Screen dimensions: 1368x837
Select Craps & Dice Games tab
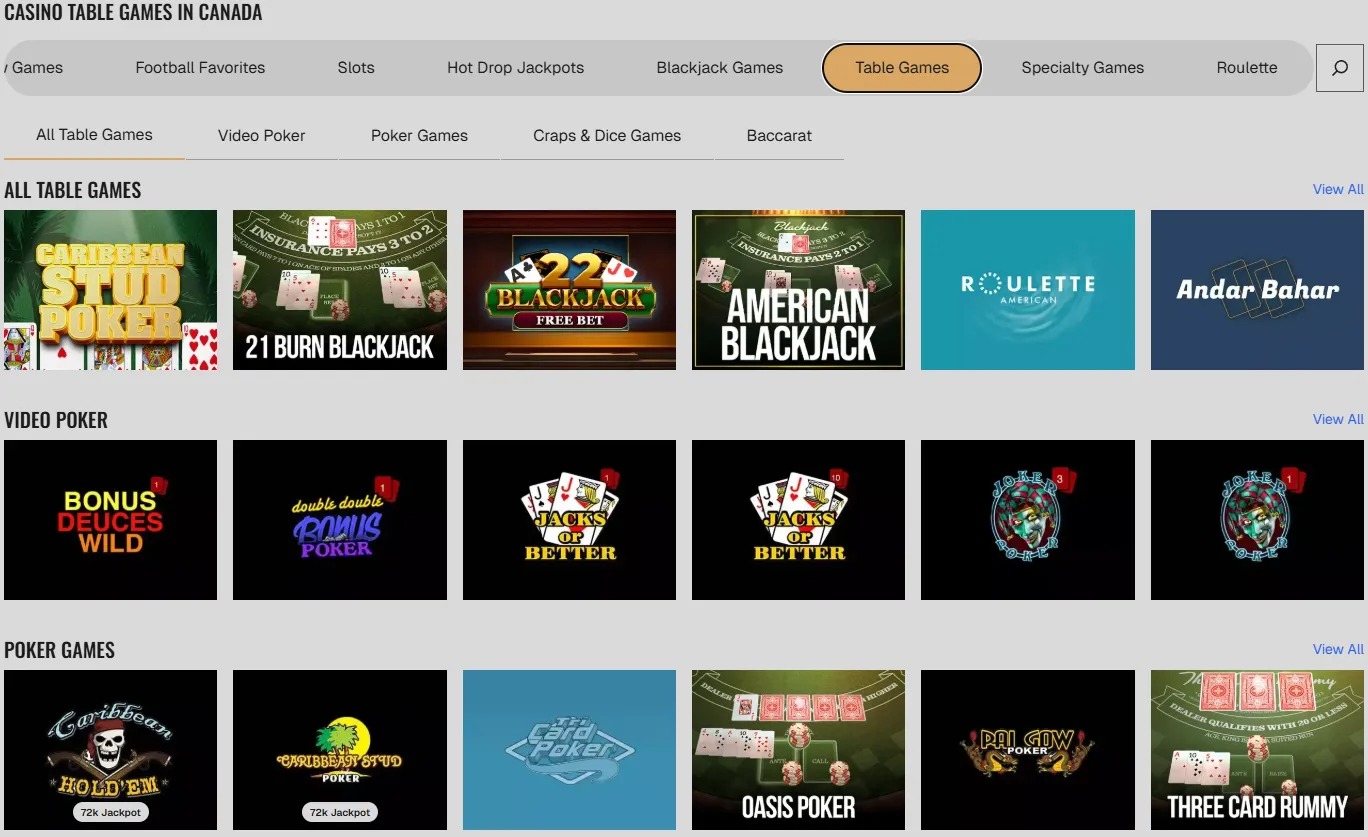607,135
